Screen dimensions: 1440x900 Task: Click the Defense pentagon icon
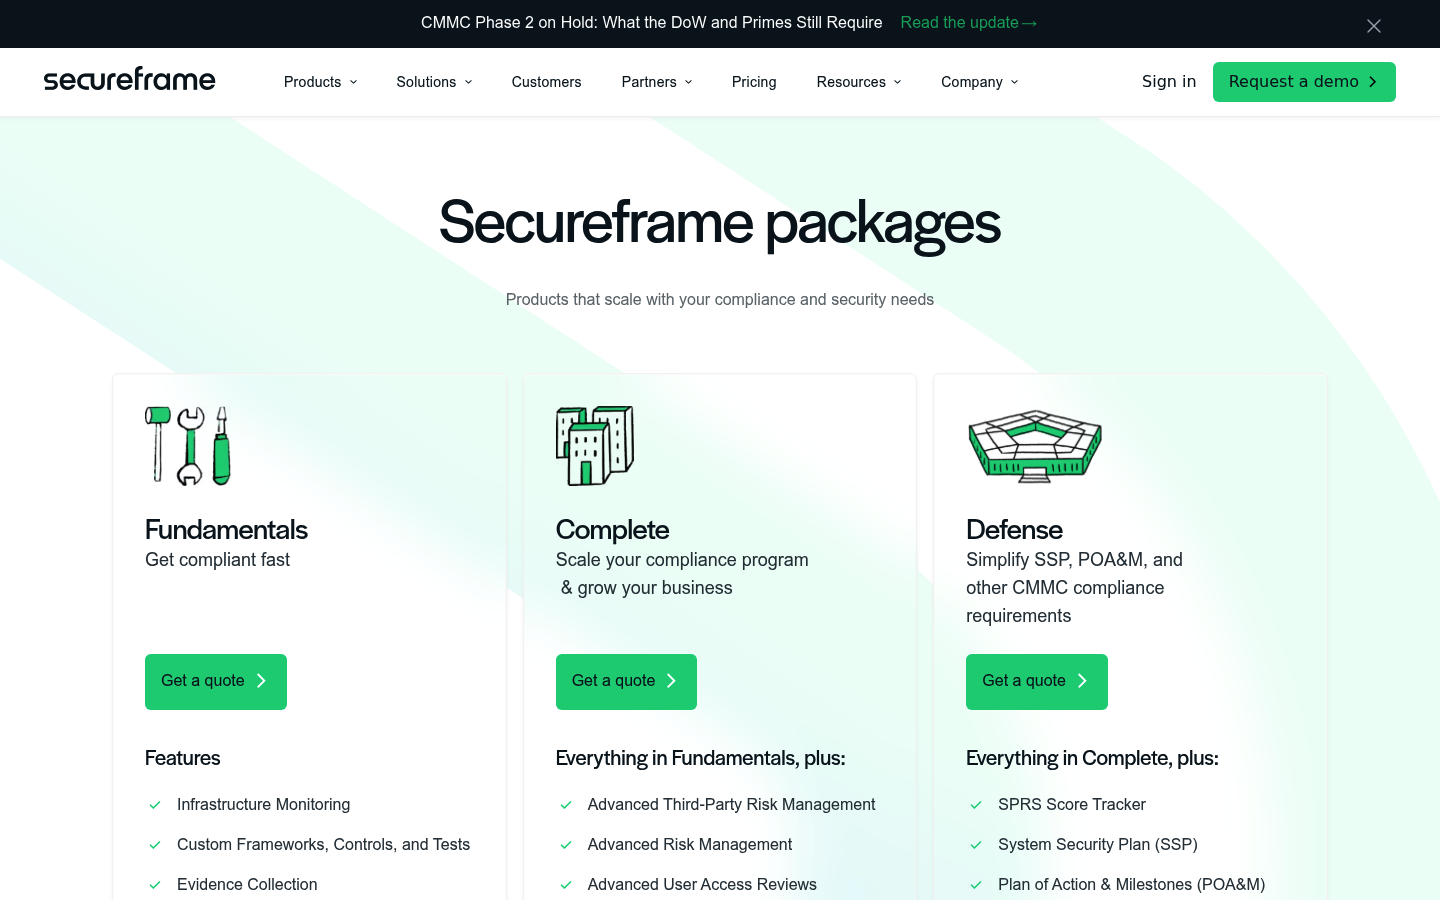1035,446
